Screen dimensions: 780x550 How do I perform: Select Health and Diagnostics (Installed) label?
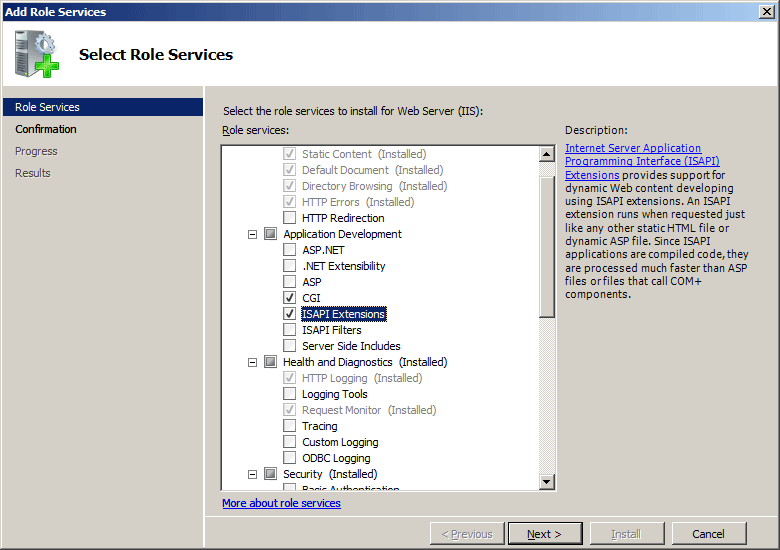(x=365, y=362)
